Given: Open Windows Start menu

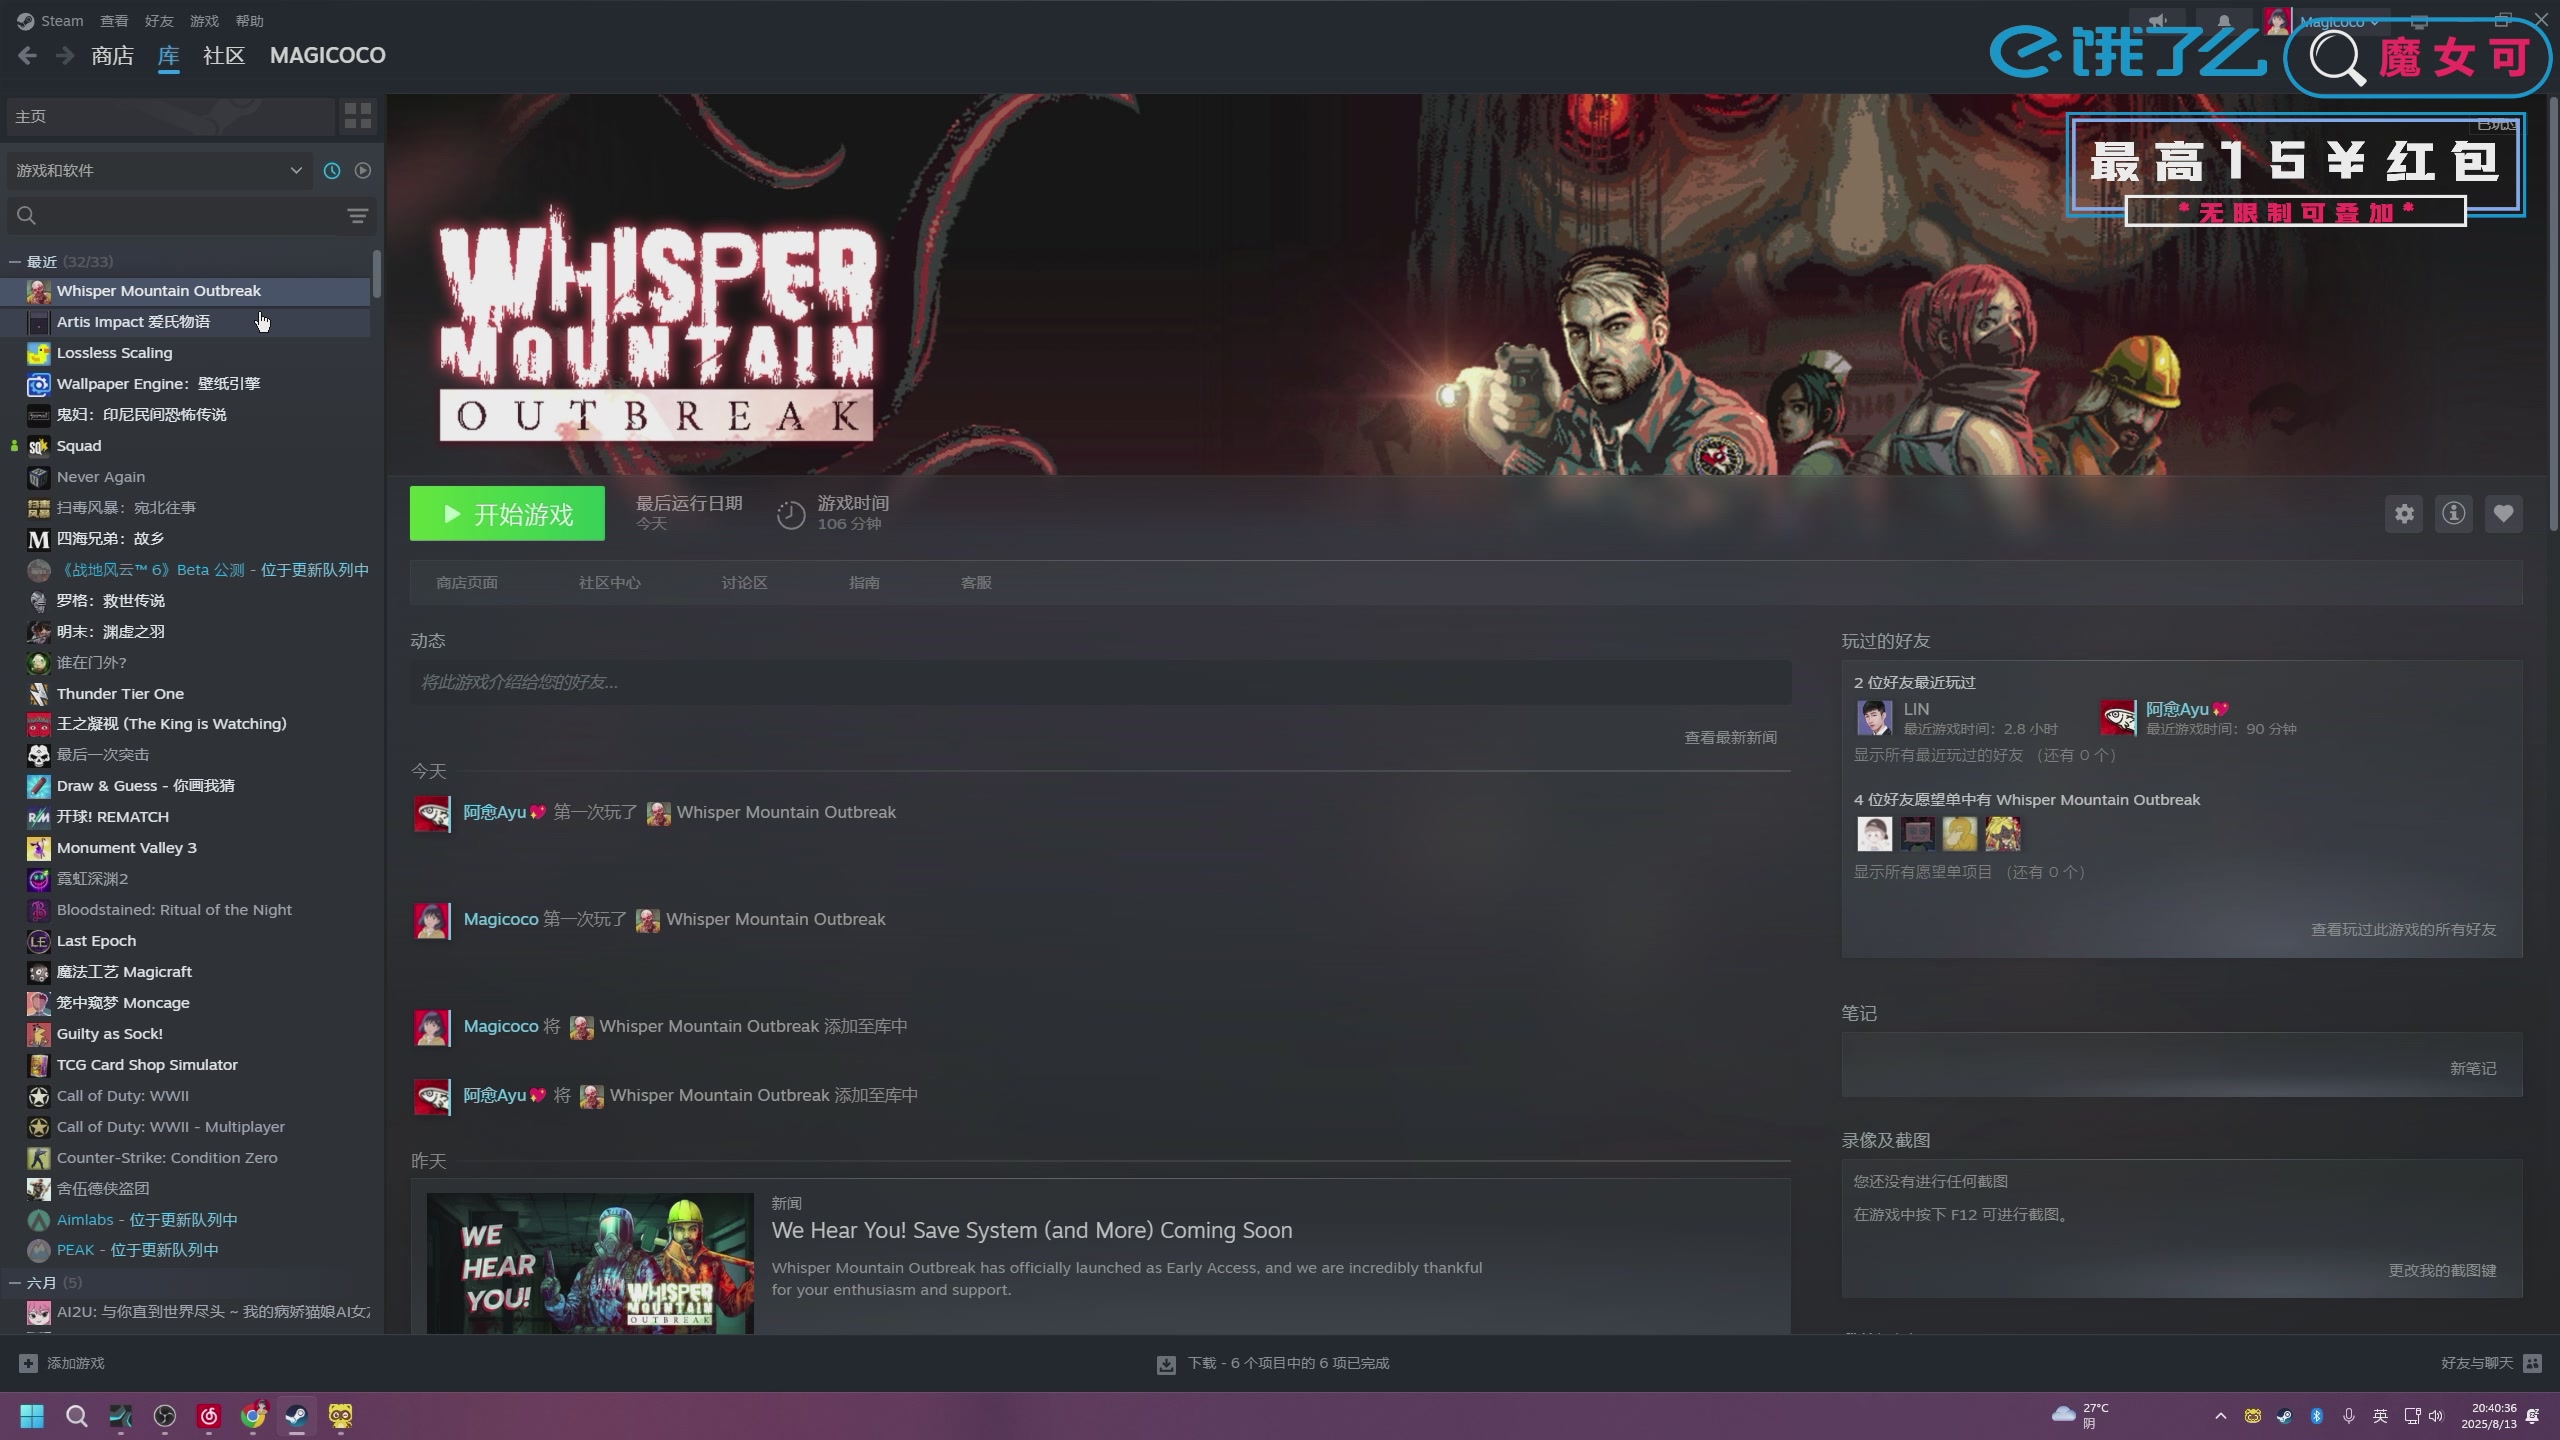Looking at the screenshot, I should click(32, 1416).
